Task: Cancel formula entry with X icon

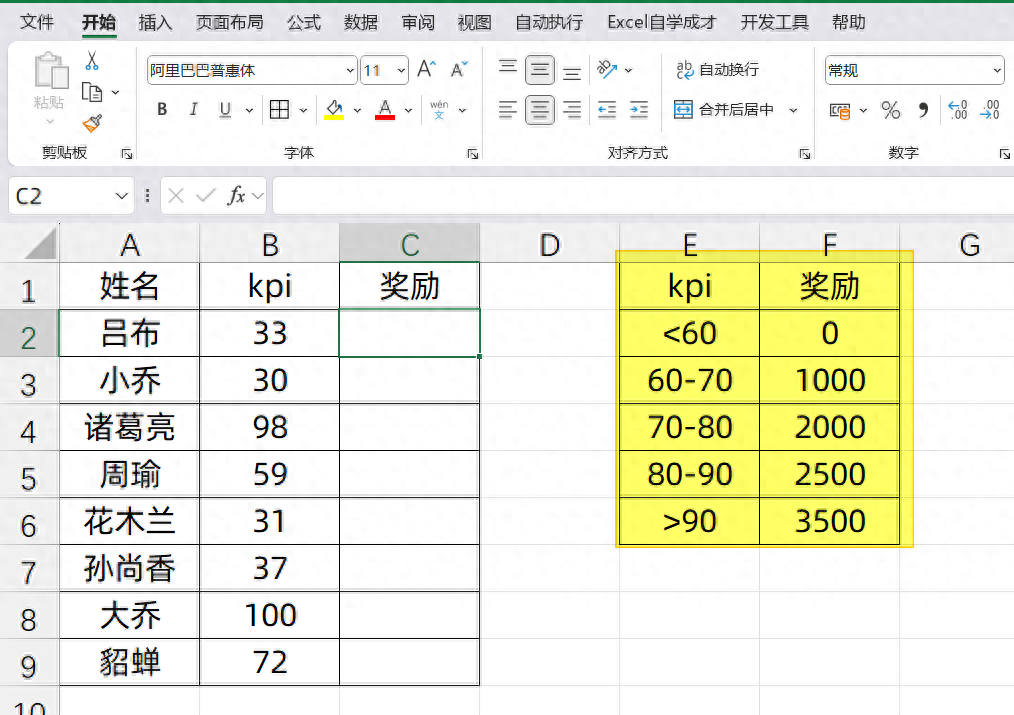Action: click(176, 195)
